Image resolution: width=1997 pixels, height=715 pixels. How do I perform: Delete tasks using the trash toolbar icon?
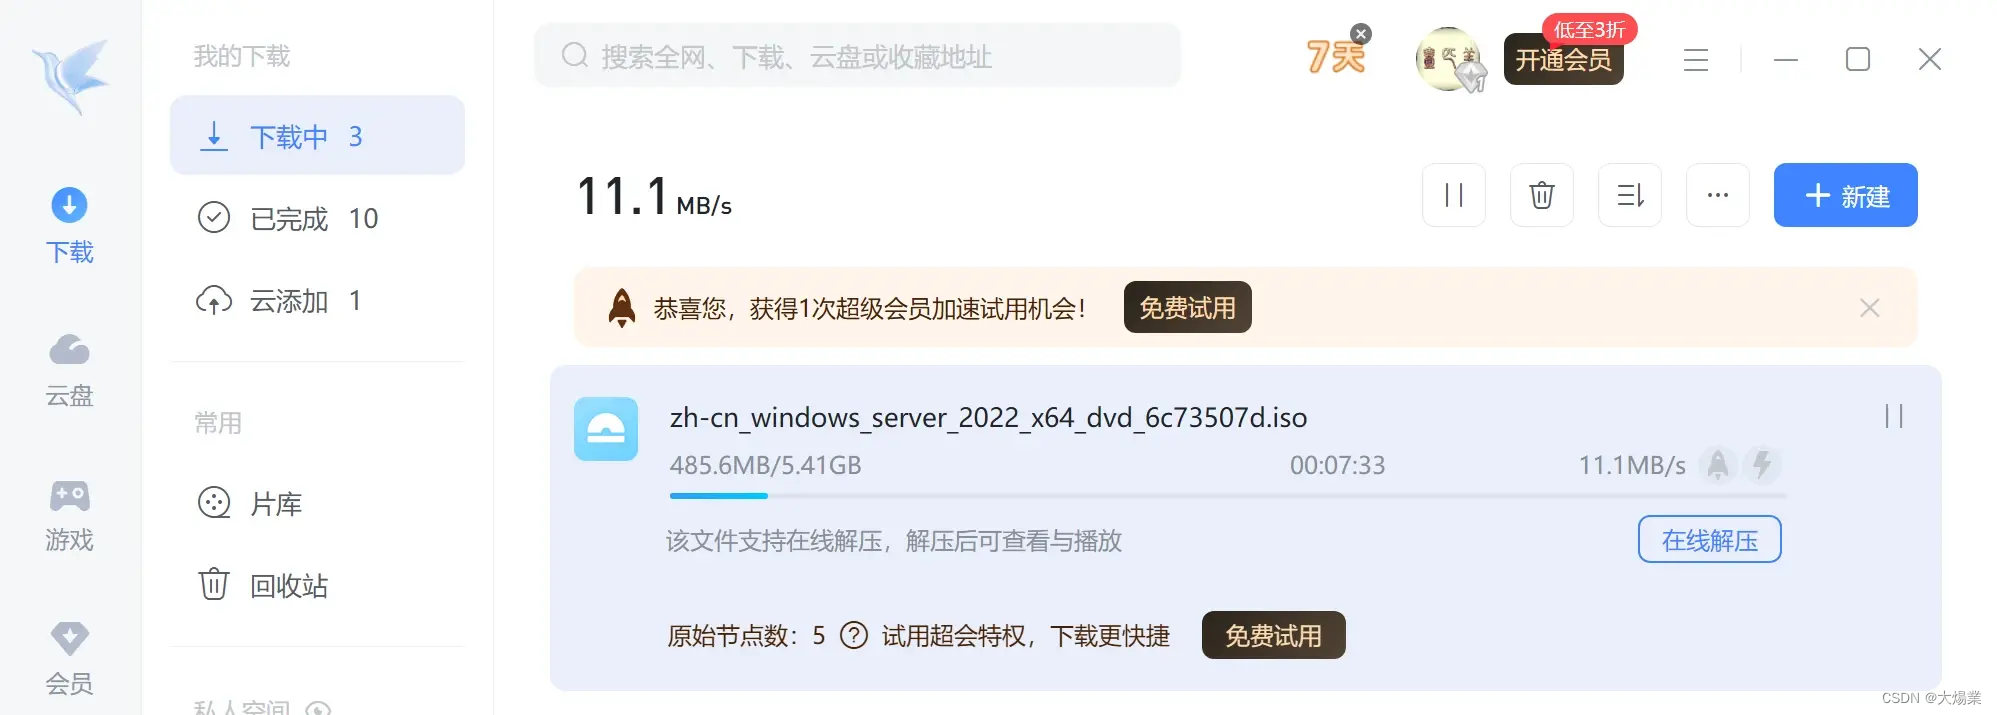[1541, 195]
